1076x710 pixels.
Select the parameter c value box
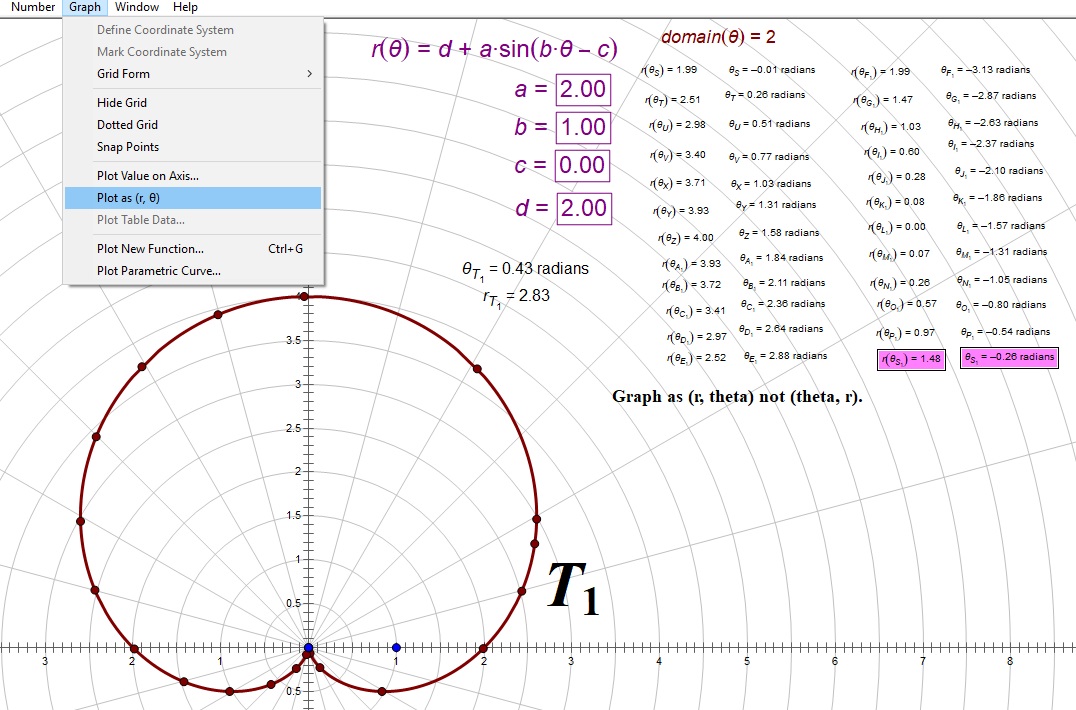(x=582, y=165)
